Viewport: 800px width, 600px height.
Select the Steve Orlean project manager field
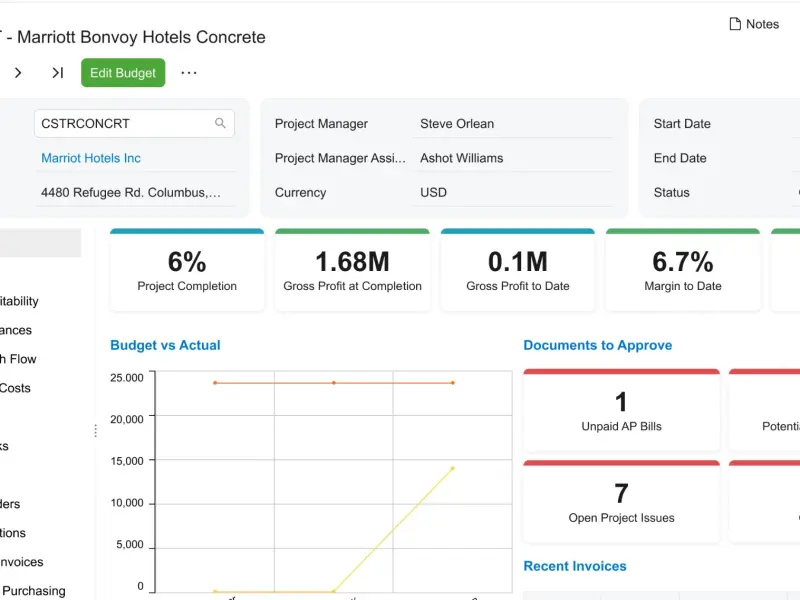click(512, 123)
